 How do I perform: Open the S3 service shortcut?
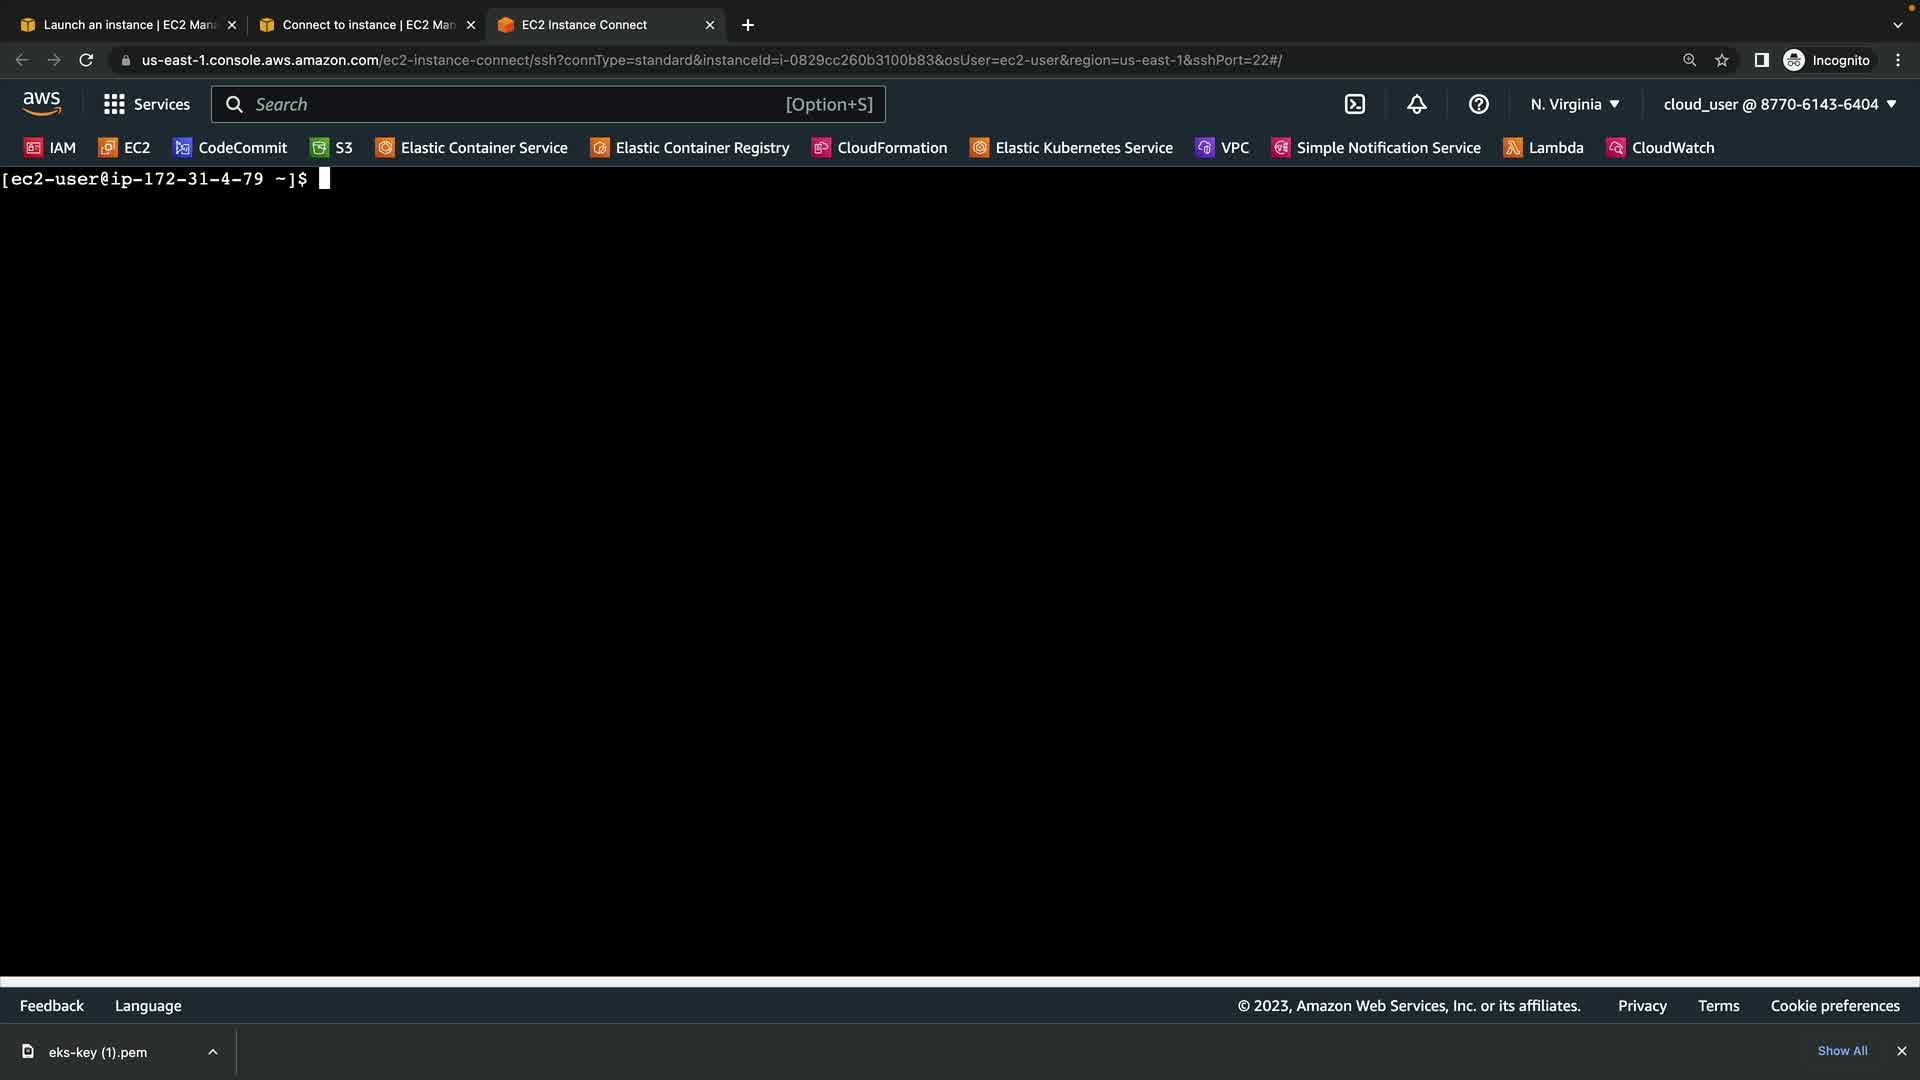pyautogui.click(x=332, y=148)
